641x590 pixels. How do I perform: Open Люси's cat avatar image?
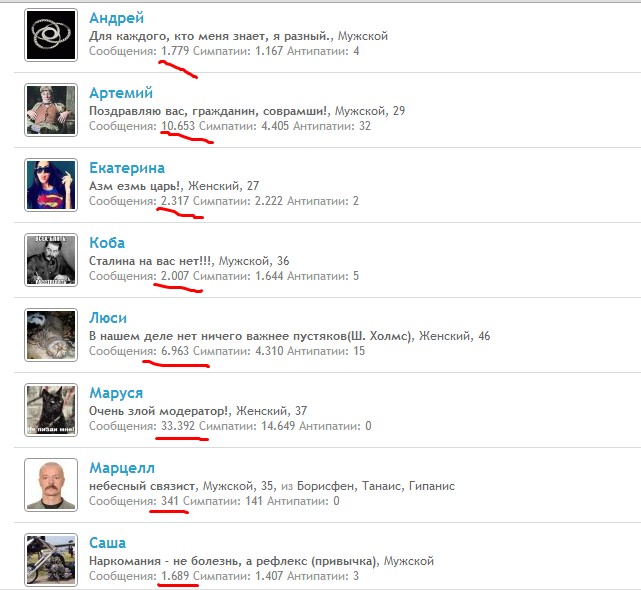pyautogui.click(x=51, y=335)
